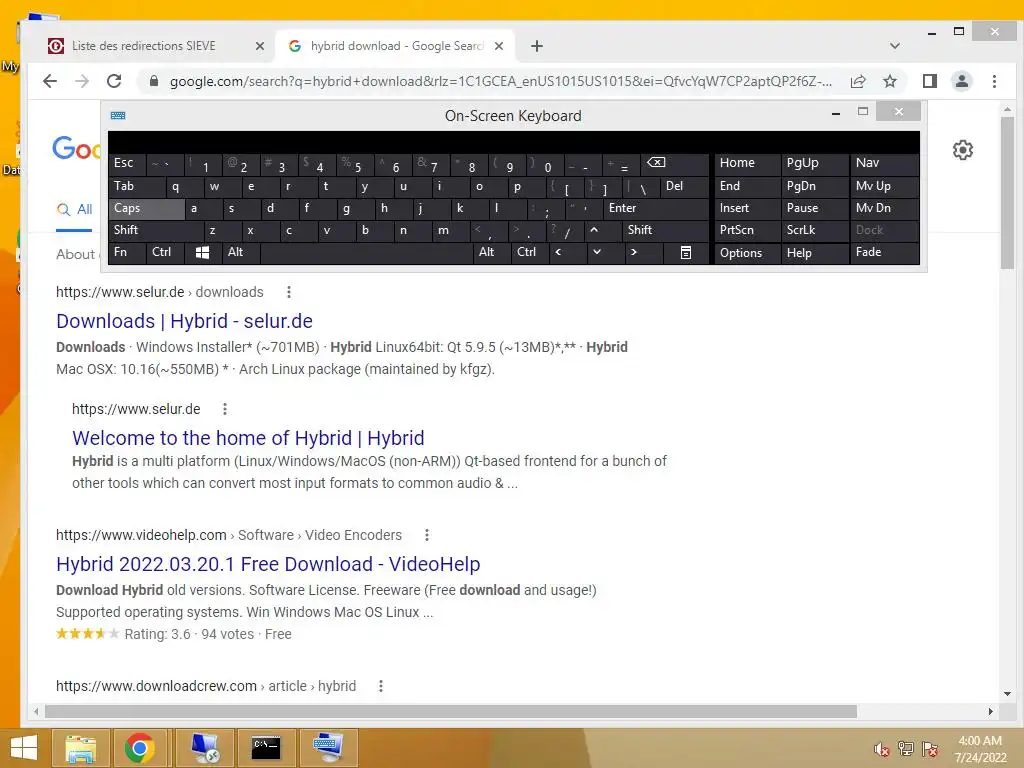
Task: Bookmark this page with the star icon
Action: pyautogui.click(x=889, y=81)
